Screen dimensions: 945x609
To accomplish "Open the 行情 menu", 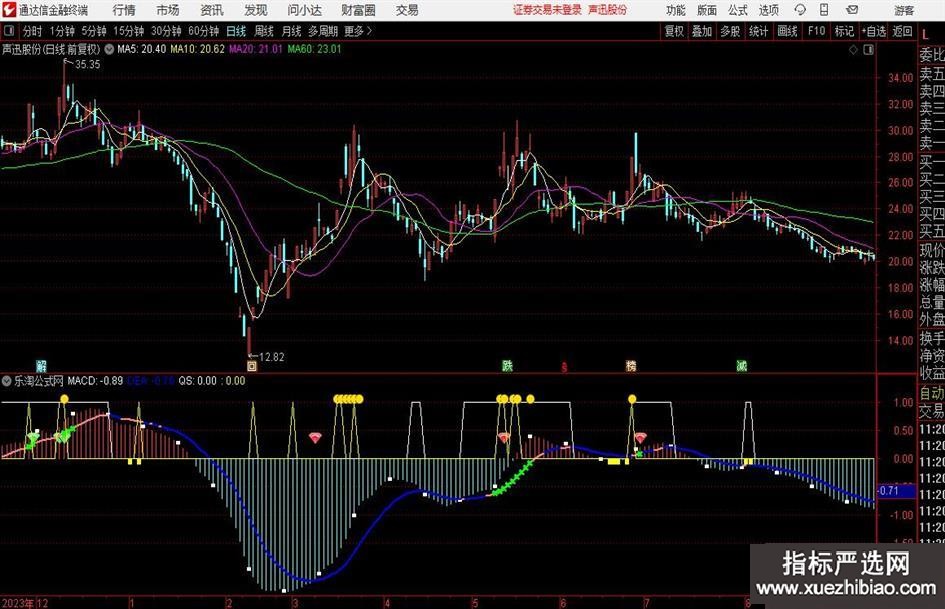I will tap(124, 10).
